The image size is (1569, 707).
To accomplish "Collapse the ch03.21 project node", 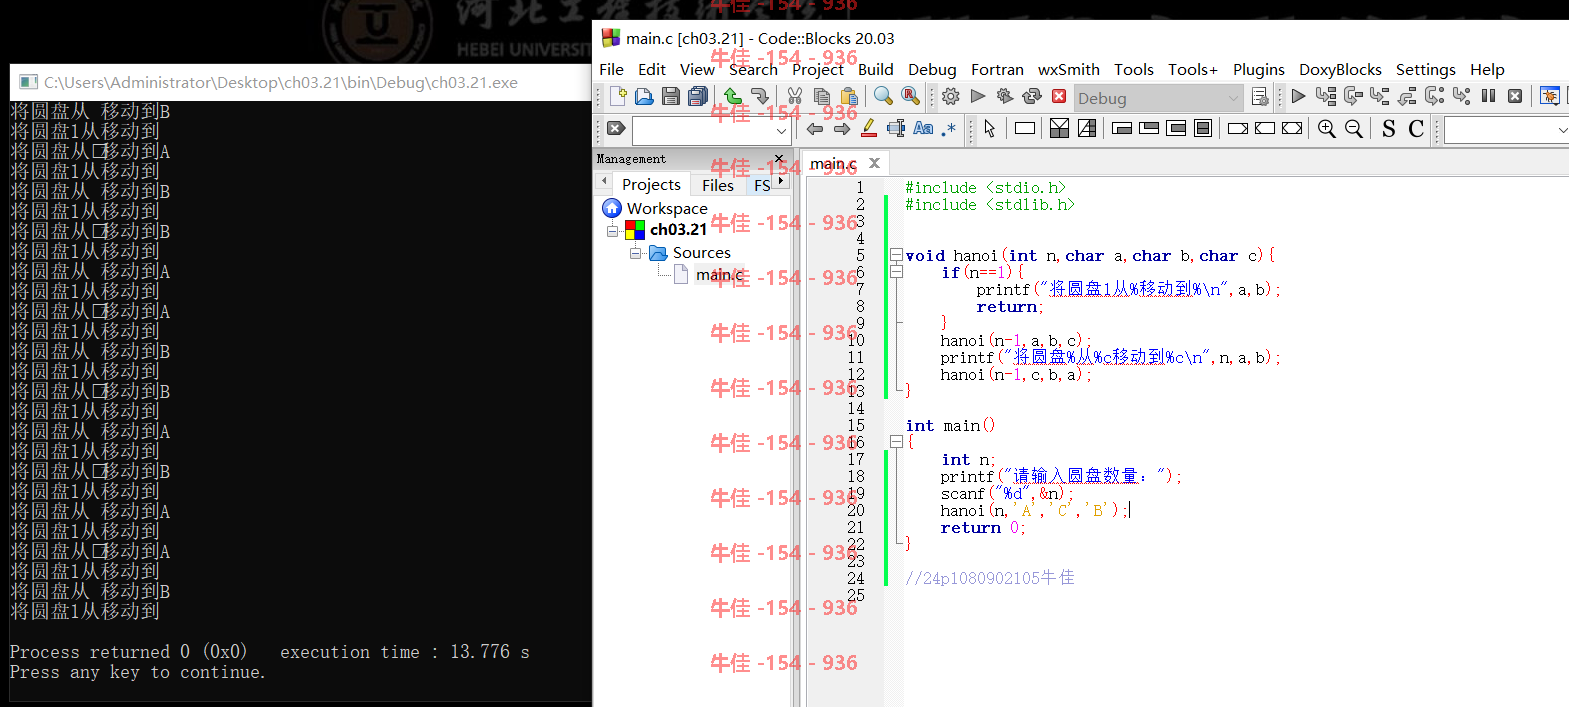I will 612,231.
